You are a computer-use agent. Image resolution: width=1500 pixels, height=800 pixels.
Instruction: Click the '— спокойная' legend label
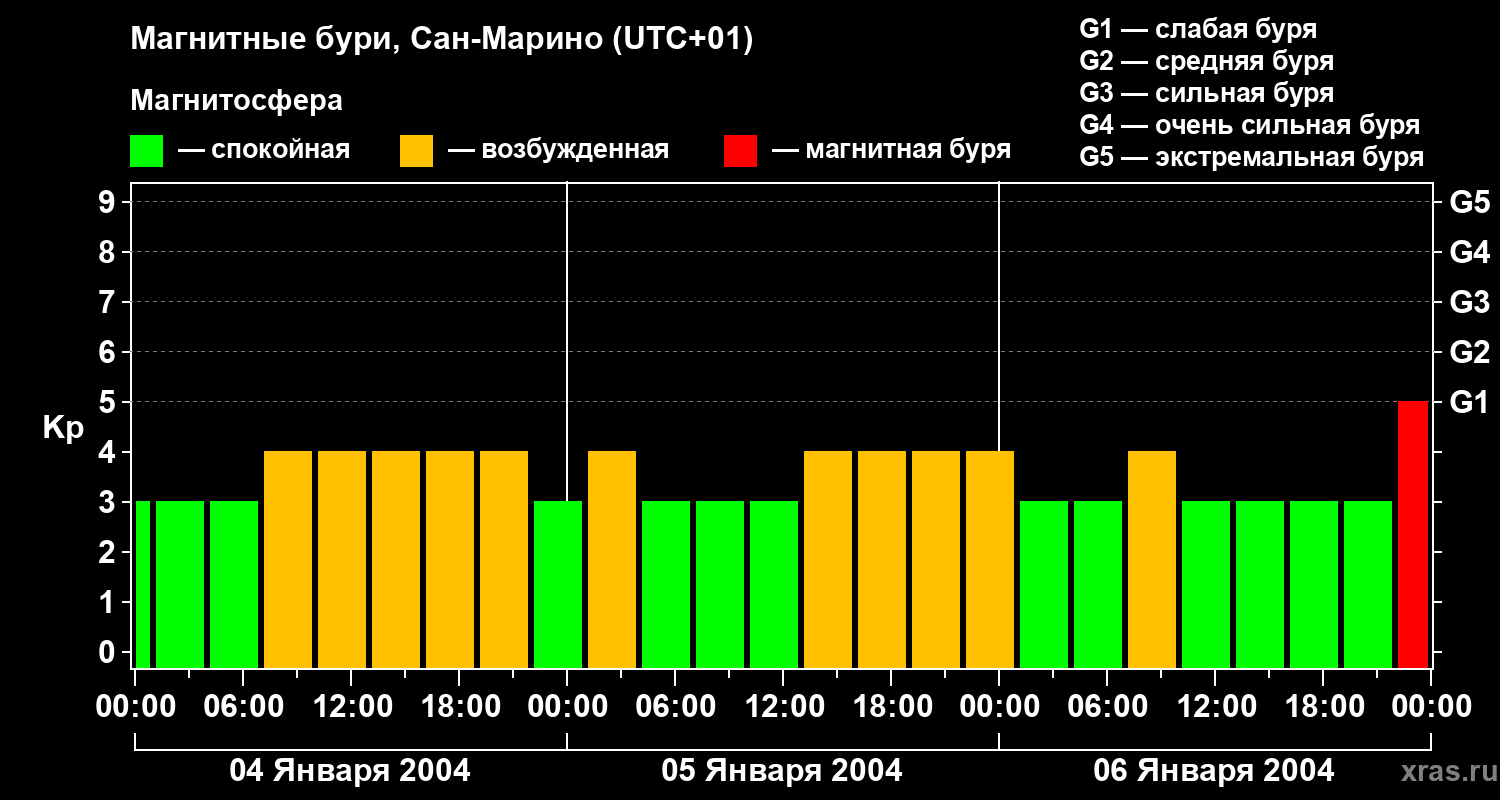click(x=264, y=150)
